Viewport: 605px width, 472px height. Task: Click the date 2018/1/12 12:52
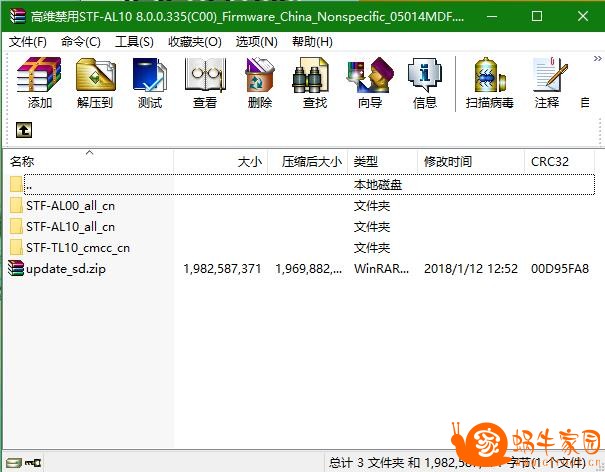(471, 269)
